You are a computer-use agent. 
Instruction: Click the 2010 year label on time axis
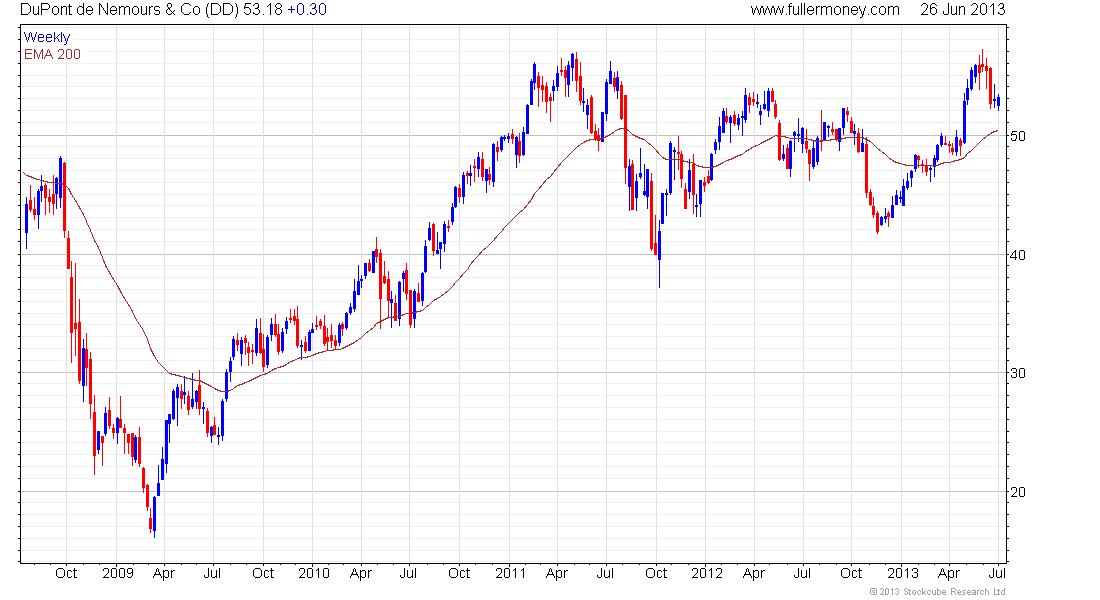tap(314, 573)
